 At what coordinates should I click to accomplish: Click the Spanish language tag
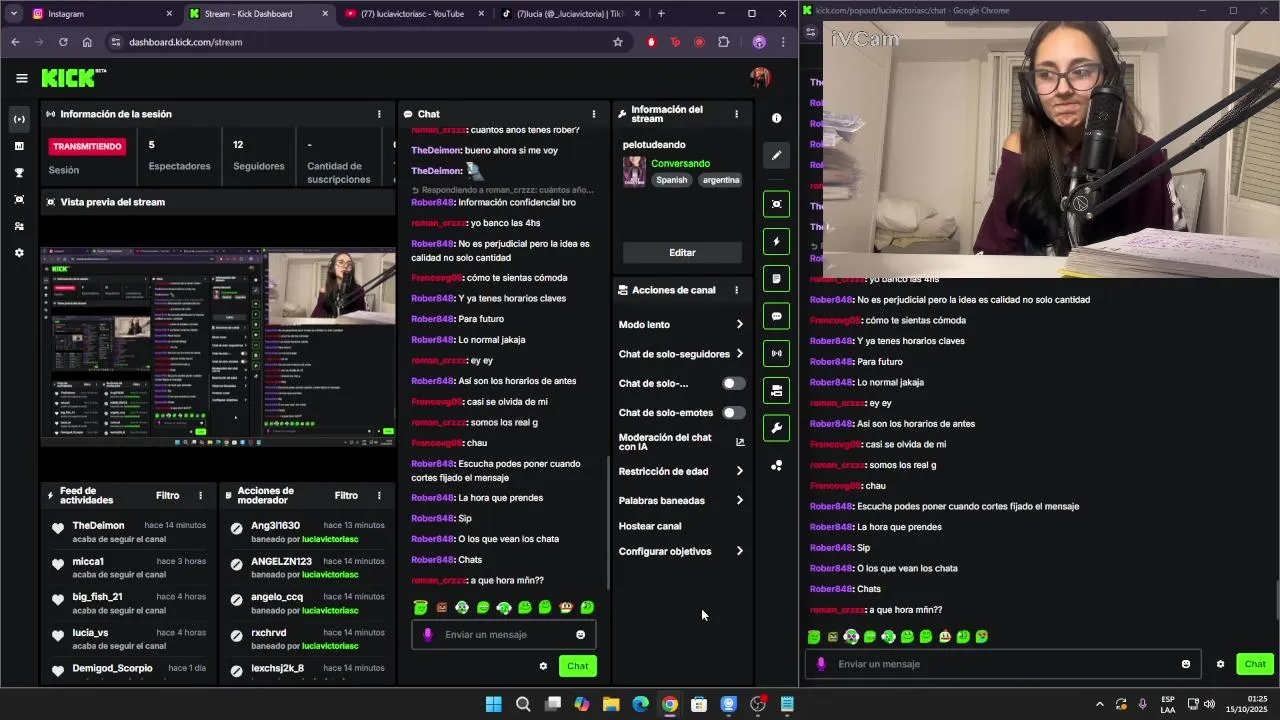click(x=672, y=180)
